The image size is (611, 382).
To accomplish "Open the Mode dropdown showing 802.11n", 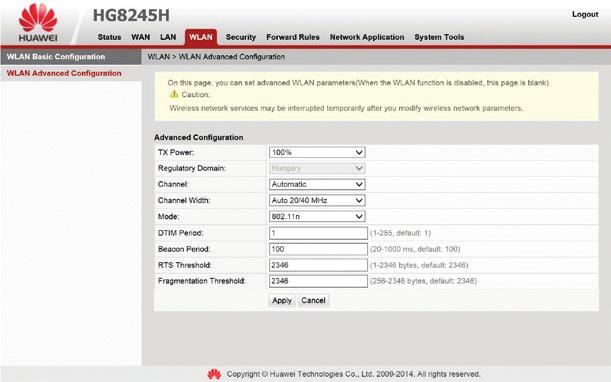I will pyautogui.click(x=317, y=216).
